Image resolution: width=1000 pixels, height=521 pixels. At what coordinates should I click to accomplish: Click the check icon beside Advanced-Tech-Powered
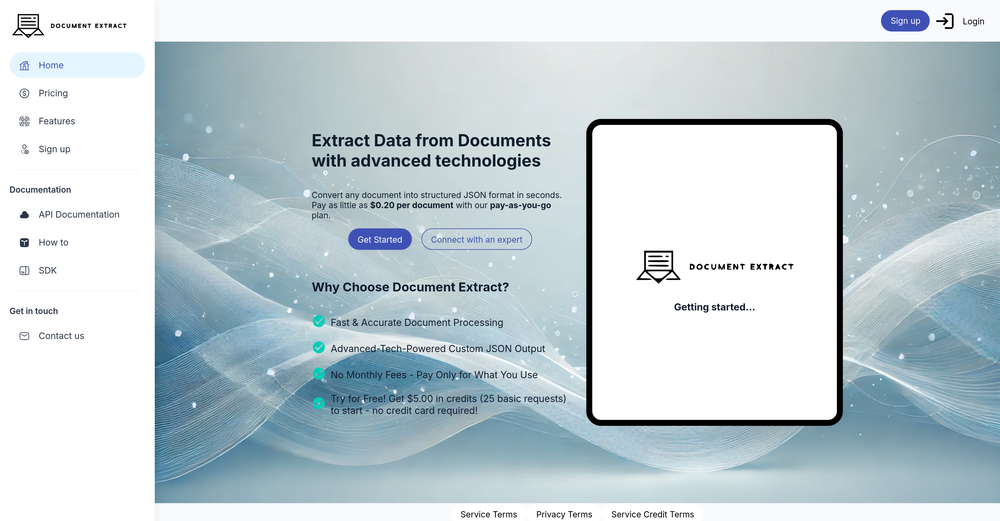pyautogui.click(x=319, y=348)
